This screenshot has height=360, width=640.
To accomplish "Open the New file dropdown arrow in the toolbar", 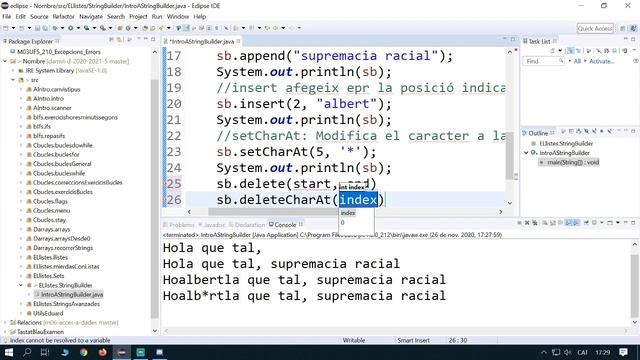I will point(13,28).
